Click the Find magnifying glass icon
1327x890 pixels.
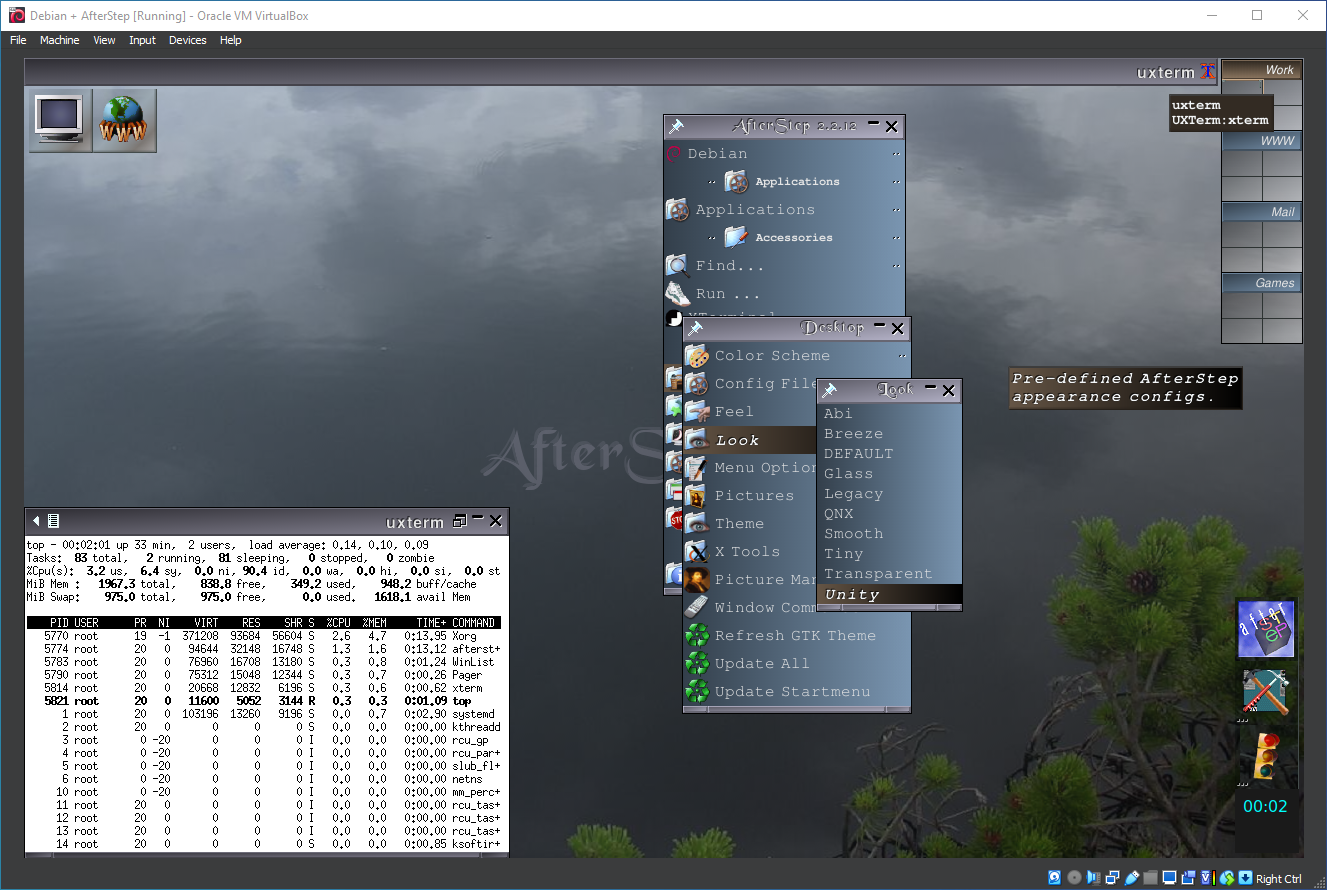[x=678, y=266]
